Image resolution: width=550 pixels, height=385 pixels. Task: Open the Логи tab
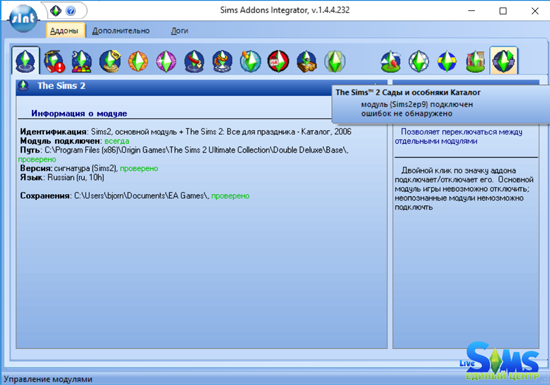pyautogui.click(x=179, y=31)
